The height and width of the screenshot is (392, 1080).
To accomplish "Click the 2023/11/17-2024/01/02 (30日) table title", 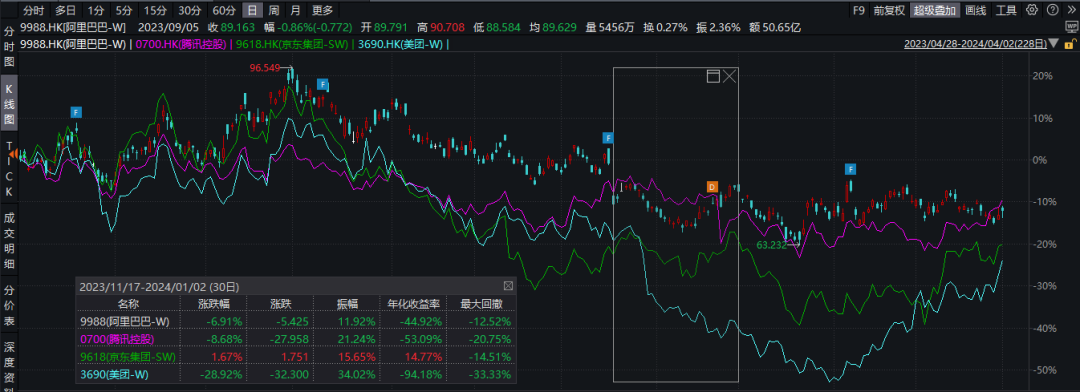I will (x=160, y=286).
